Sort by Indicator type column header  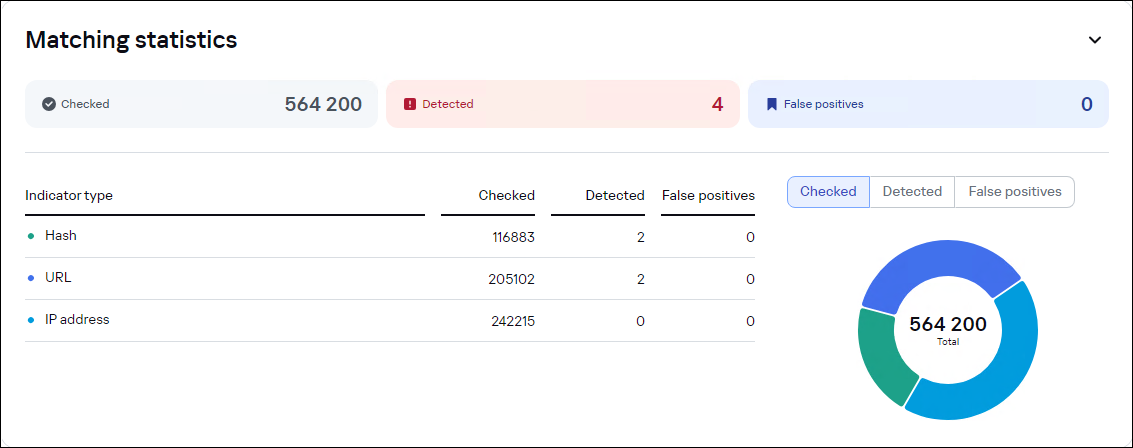click(69, 196)
